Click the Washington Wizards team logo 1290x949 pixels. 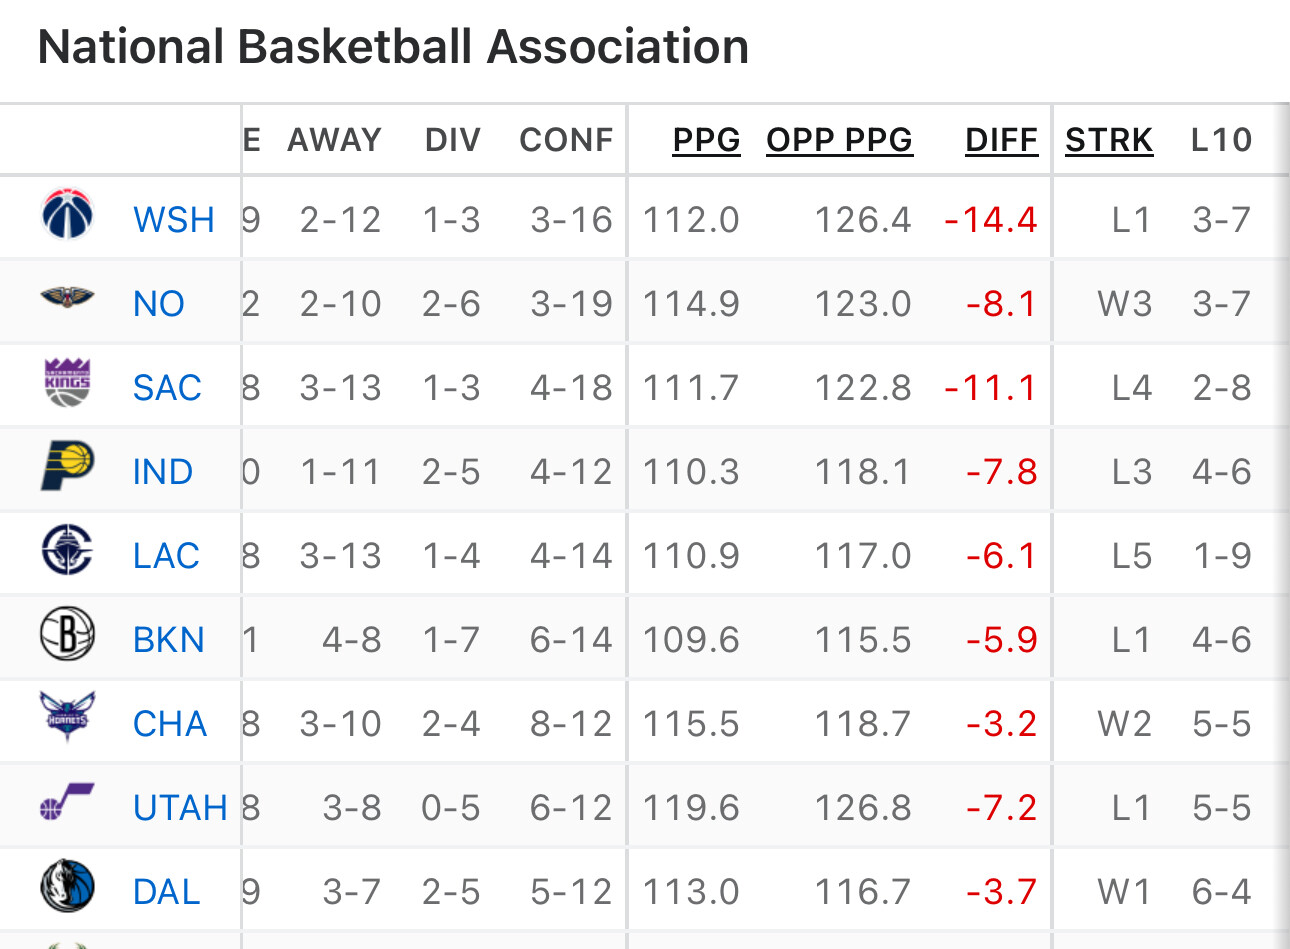[67, 215]
